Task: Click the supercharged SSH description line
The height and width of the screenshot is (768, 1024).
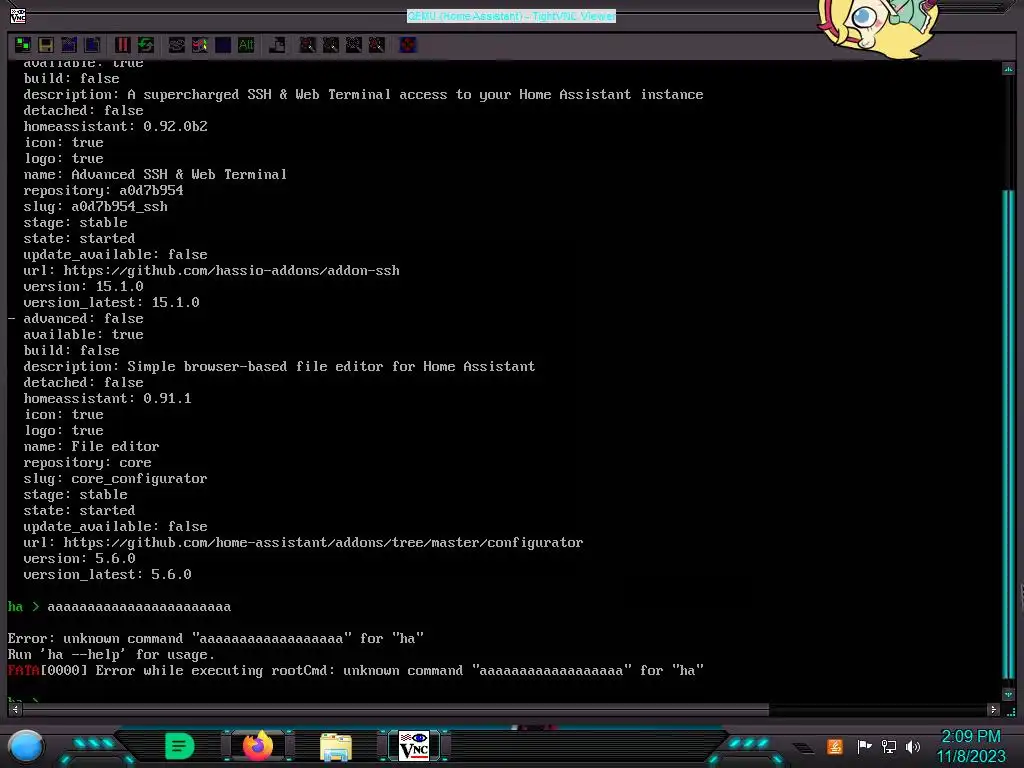Action: pyautogui.click(x=364, y=95)
